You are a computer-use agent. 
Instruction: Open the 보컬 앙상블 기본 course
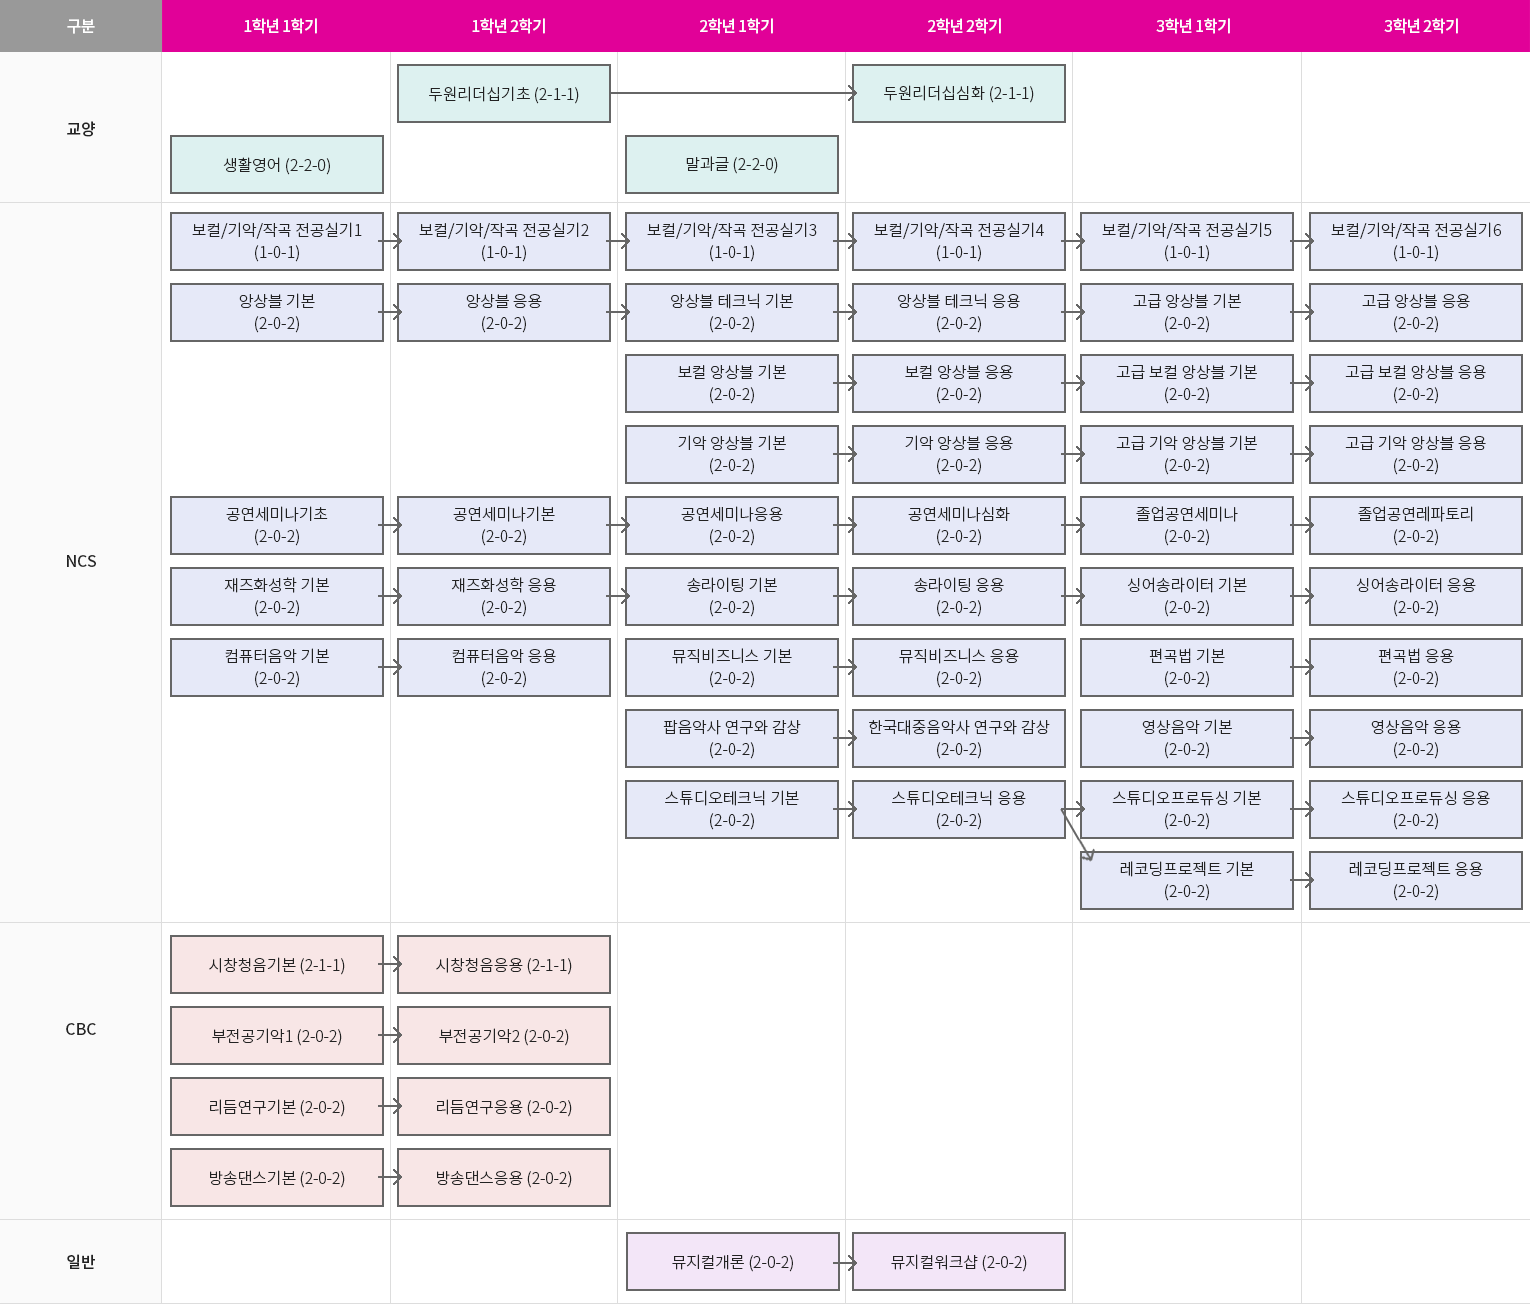(732, 383)
